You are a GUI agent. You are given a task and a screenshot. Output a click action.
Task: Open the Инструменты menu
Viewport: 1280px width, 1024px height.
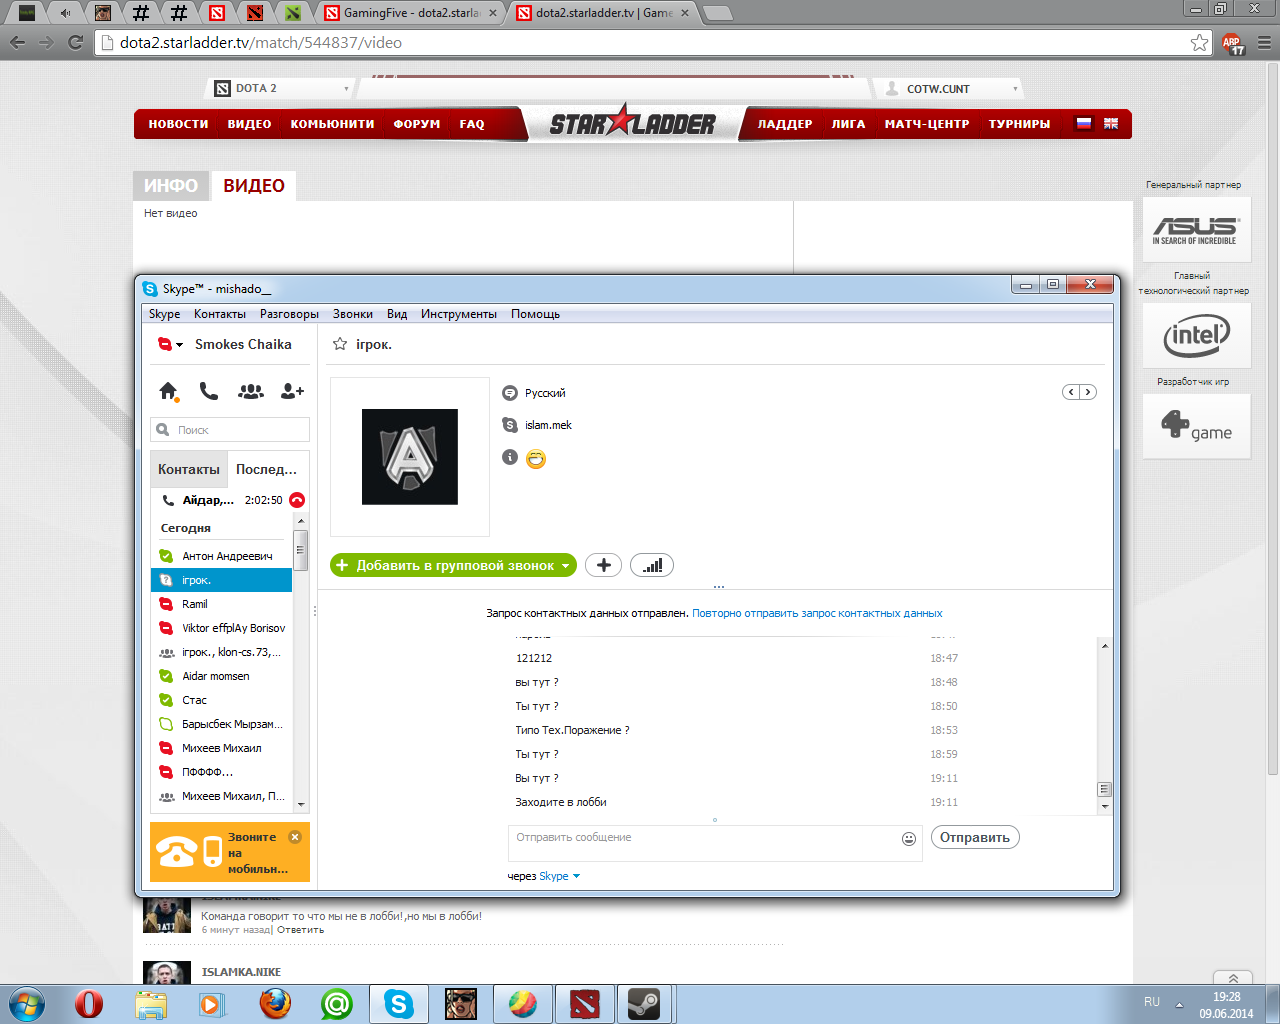(459, 314)
